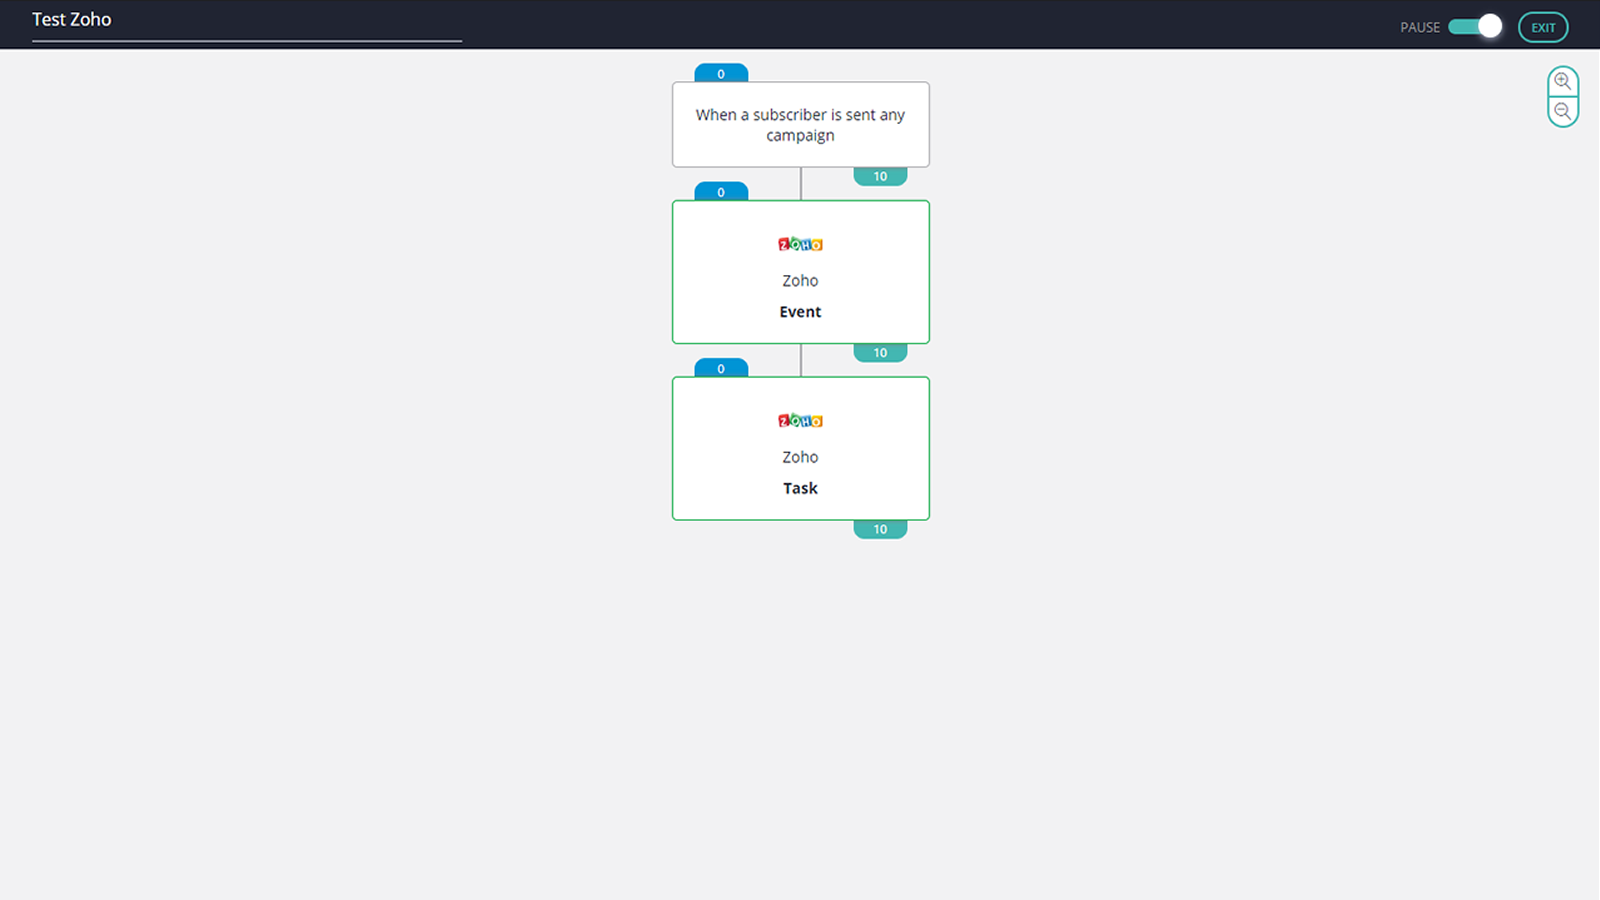Click blue 0 badge above Zoho Task

(721, 368)
